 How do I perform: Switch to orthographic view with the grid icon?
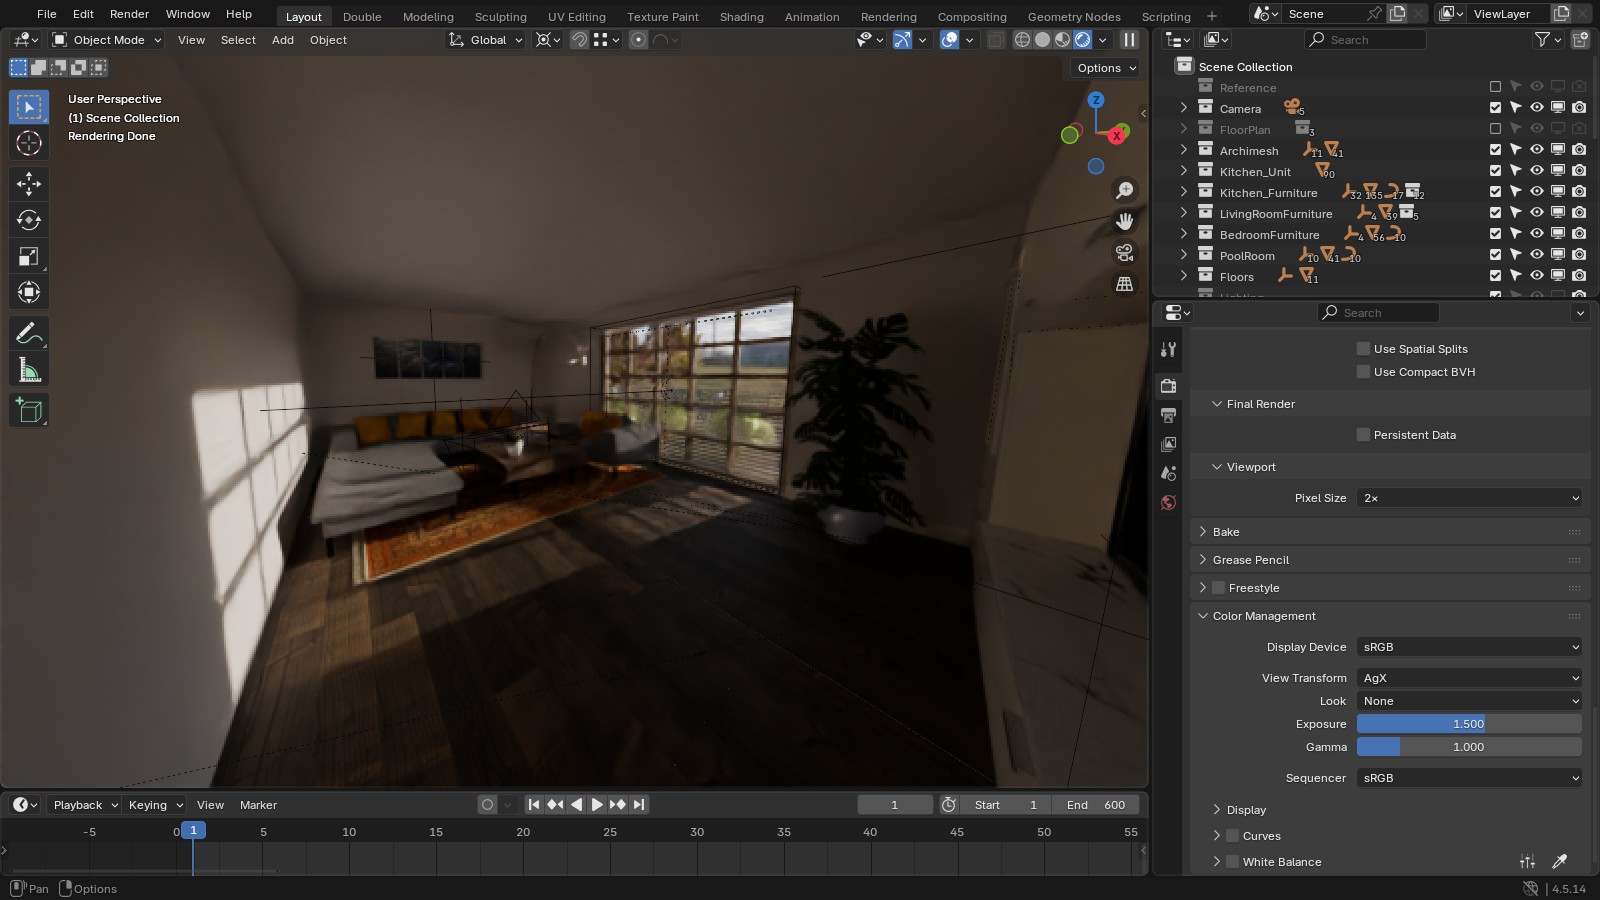pos(1125,284)
